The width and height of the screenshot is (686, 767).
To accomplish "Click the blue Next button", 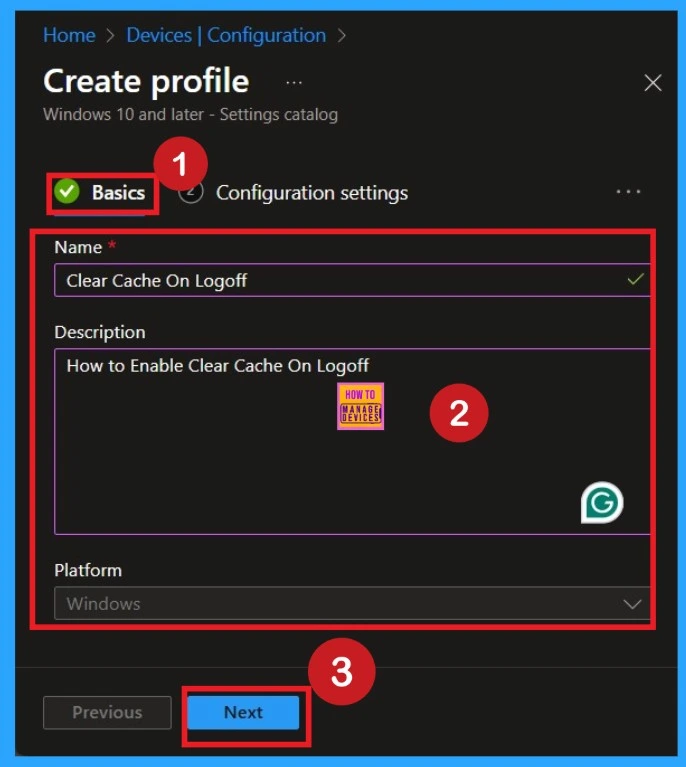I will coord(243,713).
